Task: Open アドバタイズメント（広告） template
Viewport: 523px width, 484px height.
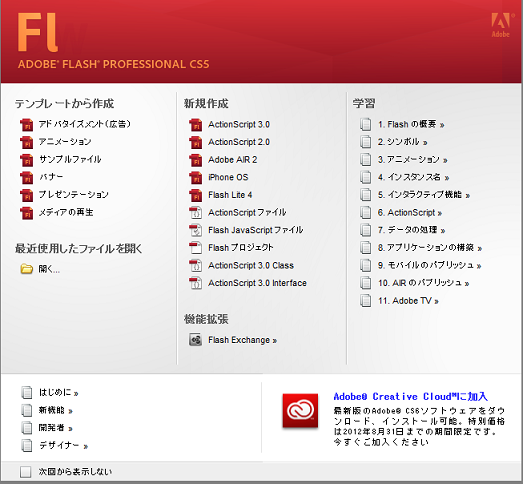Action: [85, 124]
